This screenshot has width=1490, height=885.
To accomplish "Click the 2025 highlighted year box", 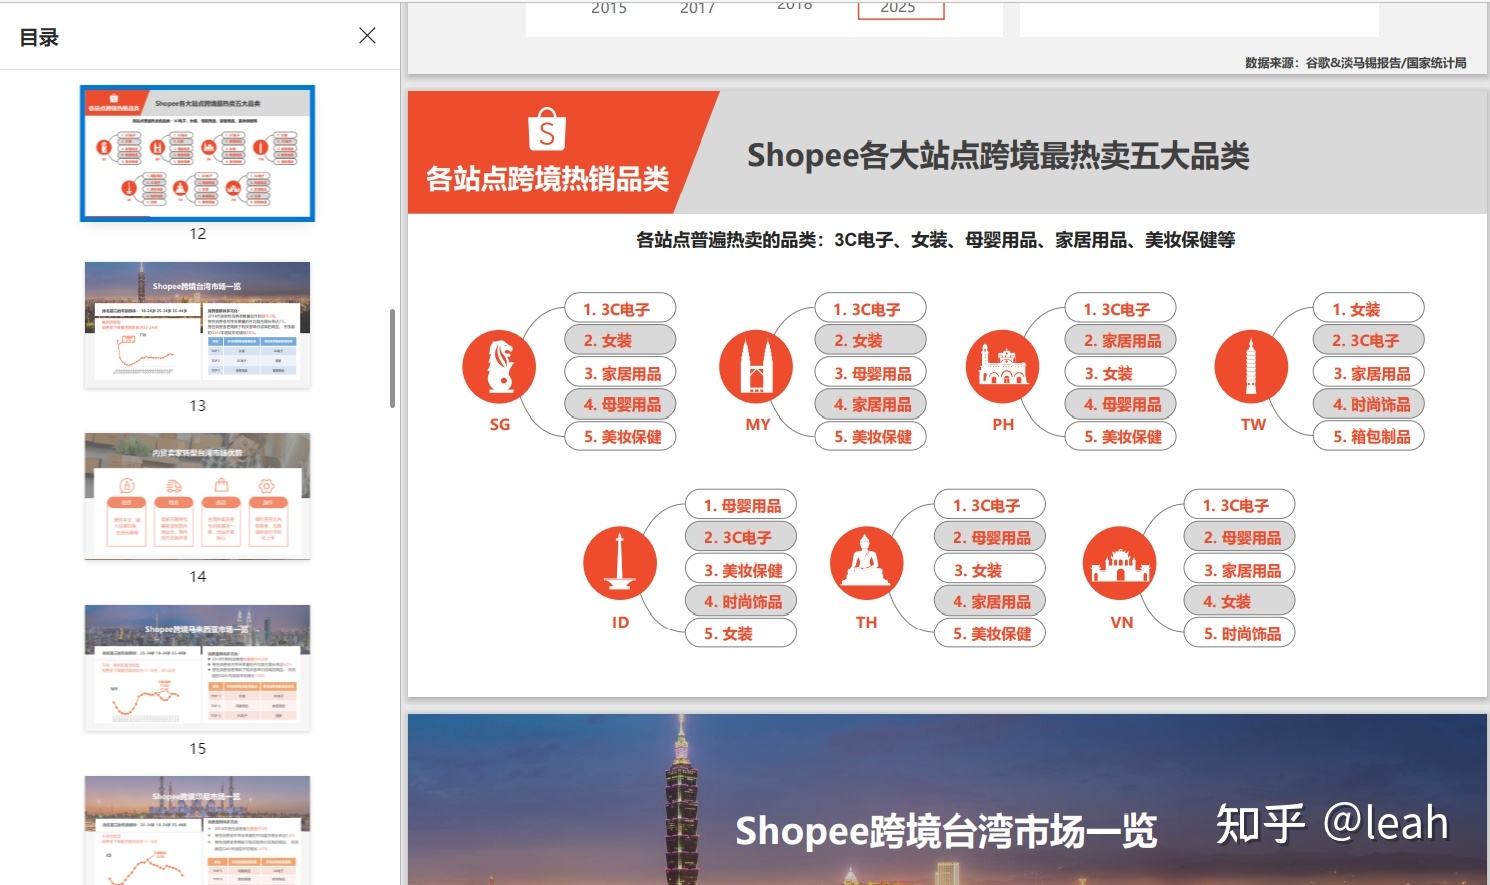I will 900,8.
